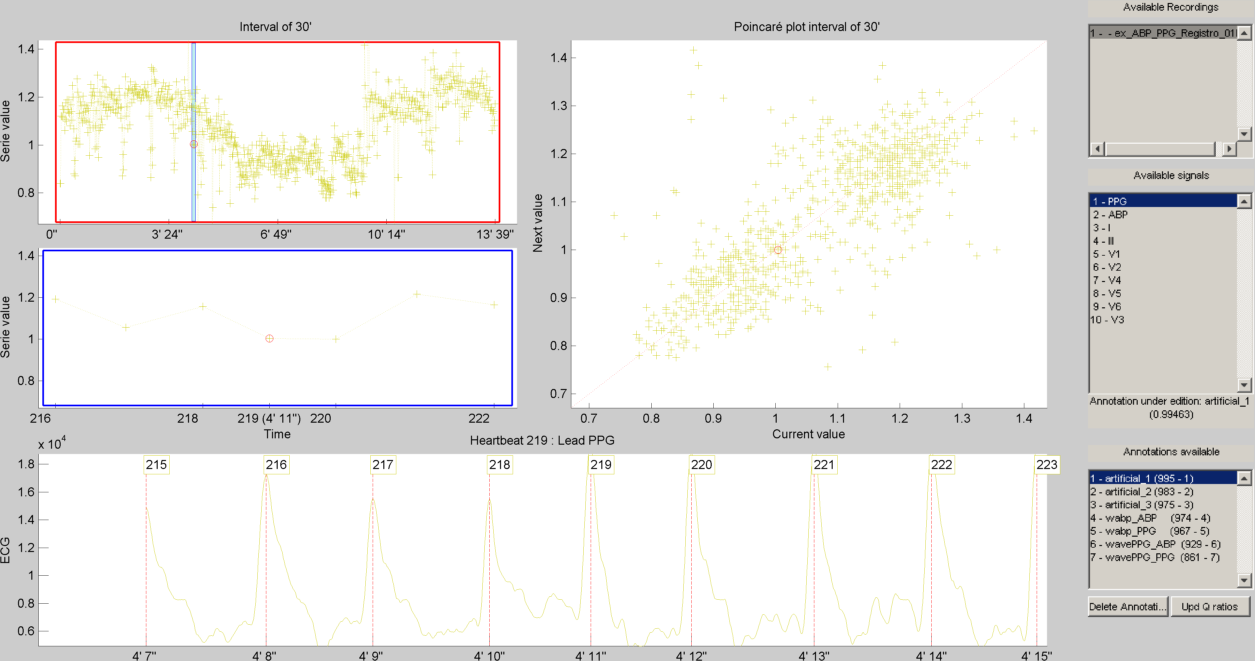Click the red-circled point in the Poincaré plot
This screenshot has height=661, width=1255.
click(x=777, y=249)
